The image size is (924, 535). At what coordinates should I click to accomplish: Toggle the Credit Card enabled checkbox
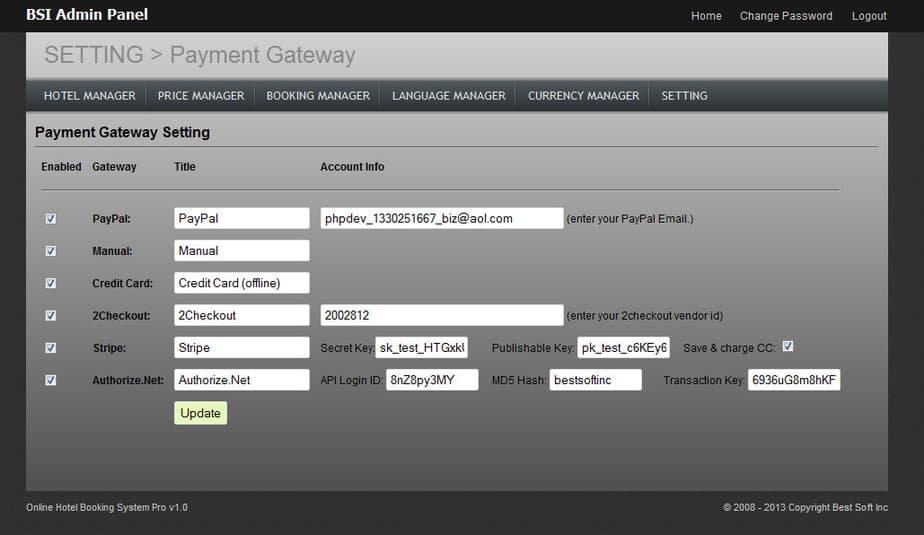(x=51, y=283)
